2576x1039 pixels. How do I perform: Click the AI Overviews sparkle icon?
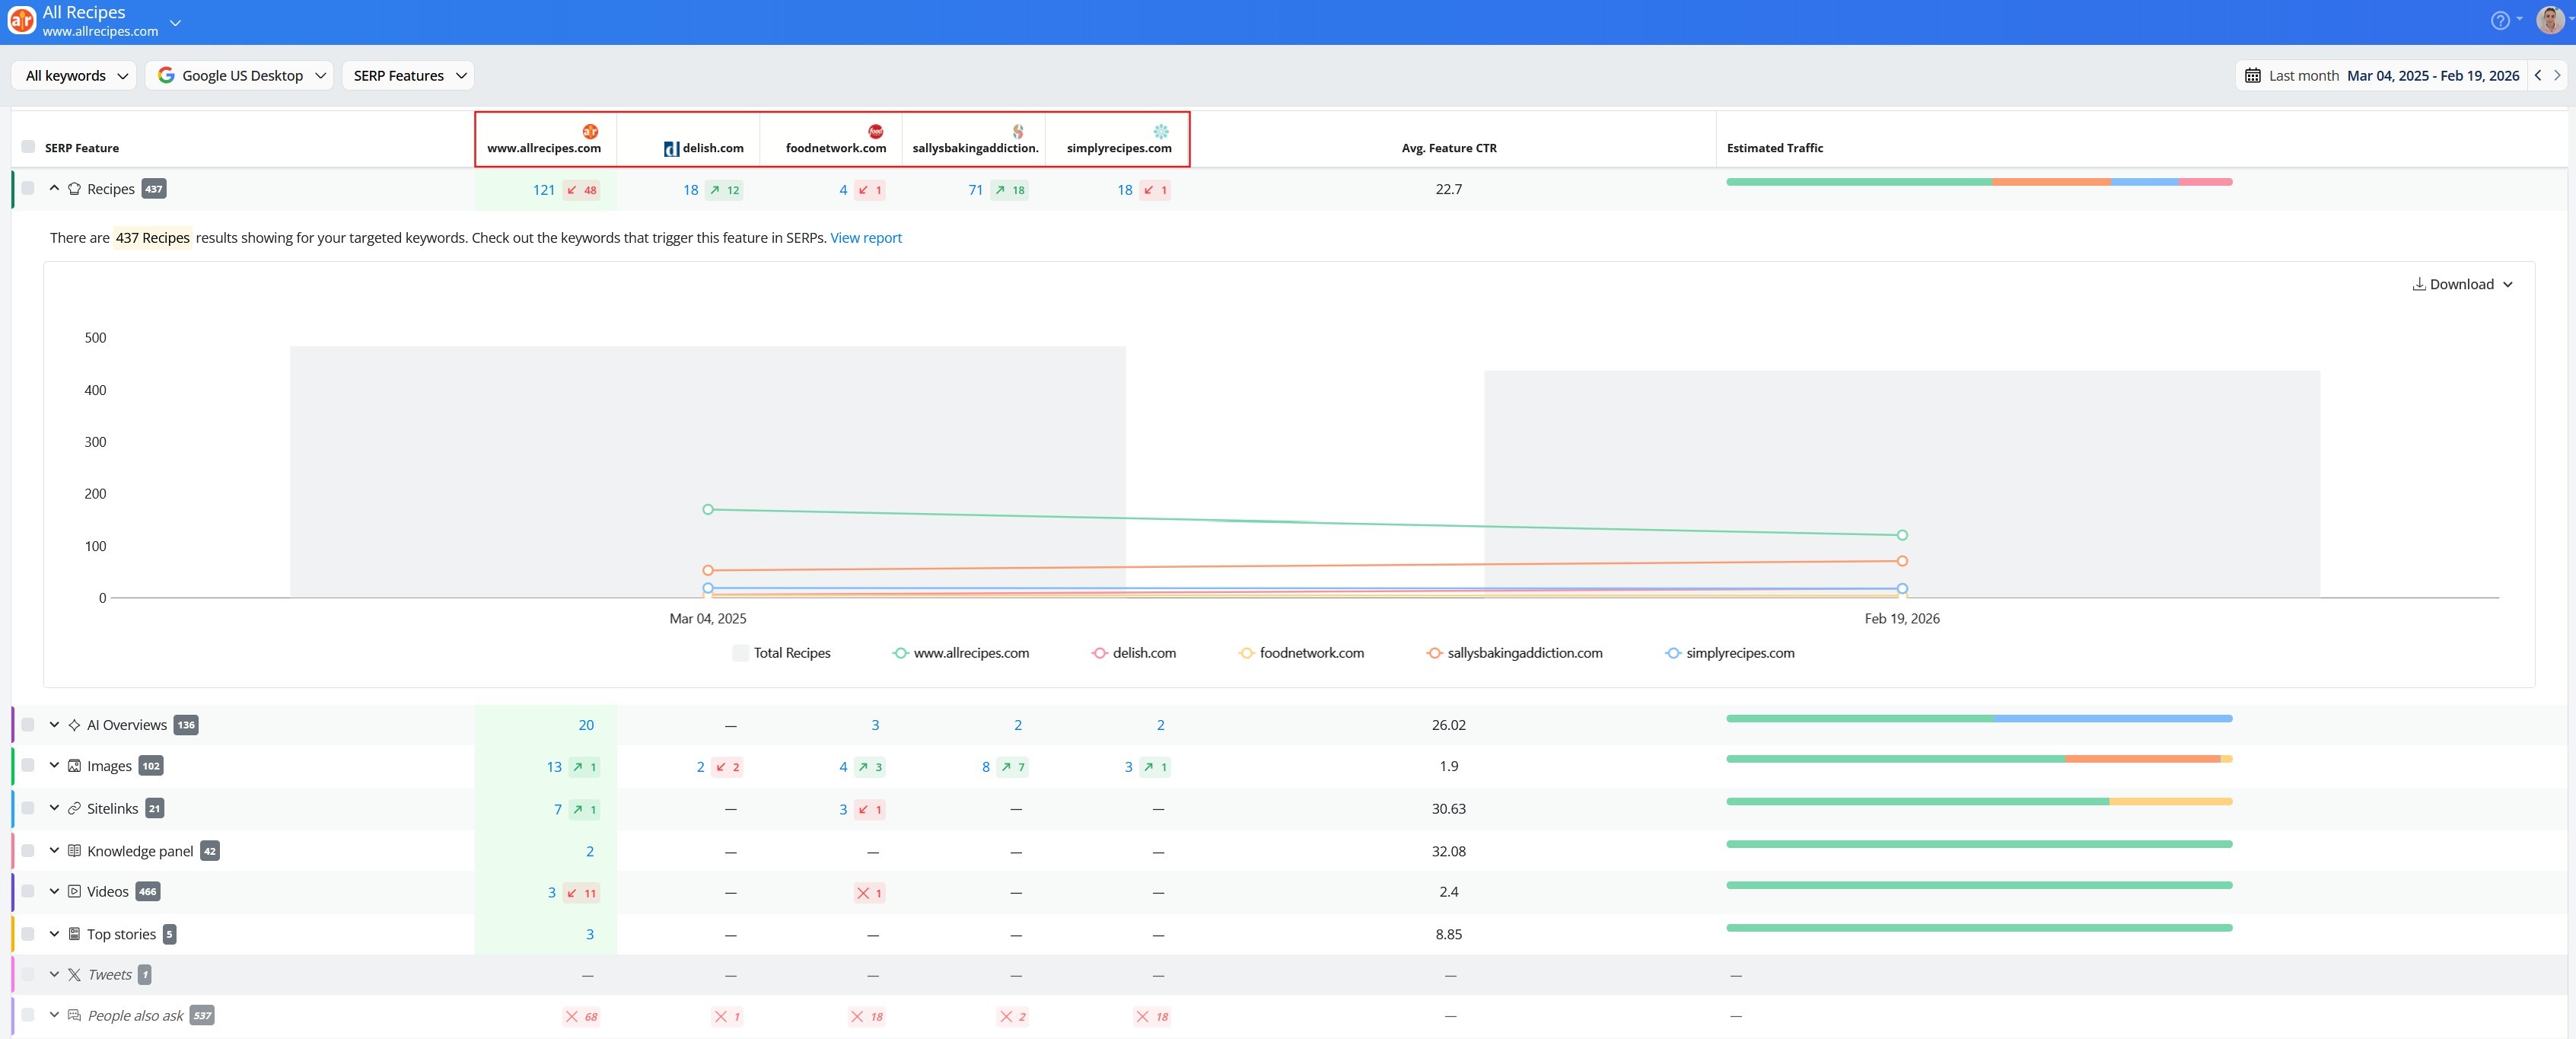(74, 725)
